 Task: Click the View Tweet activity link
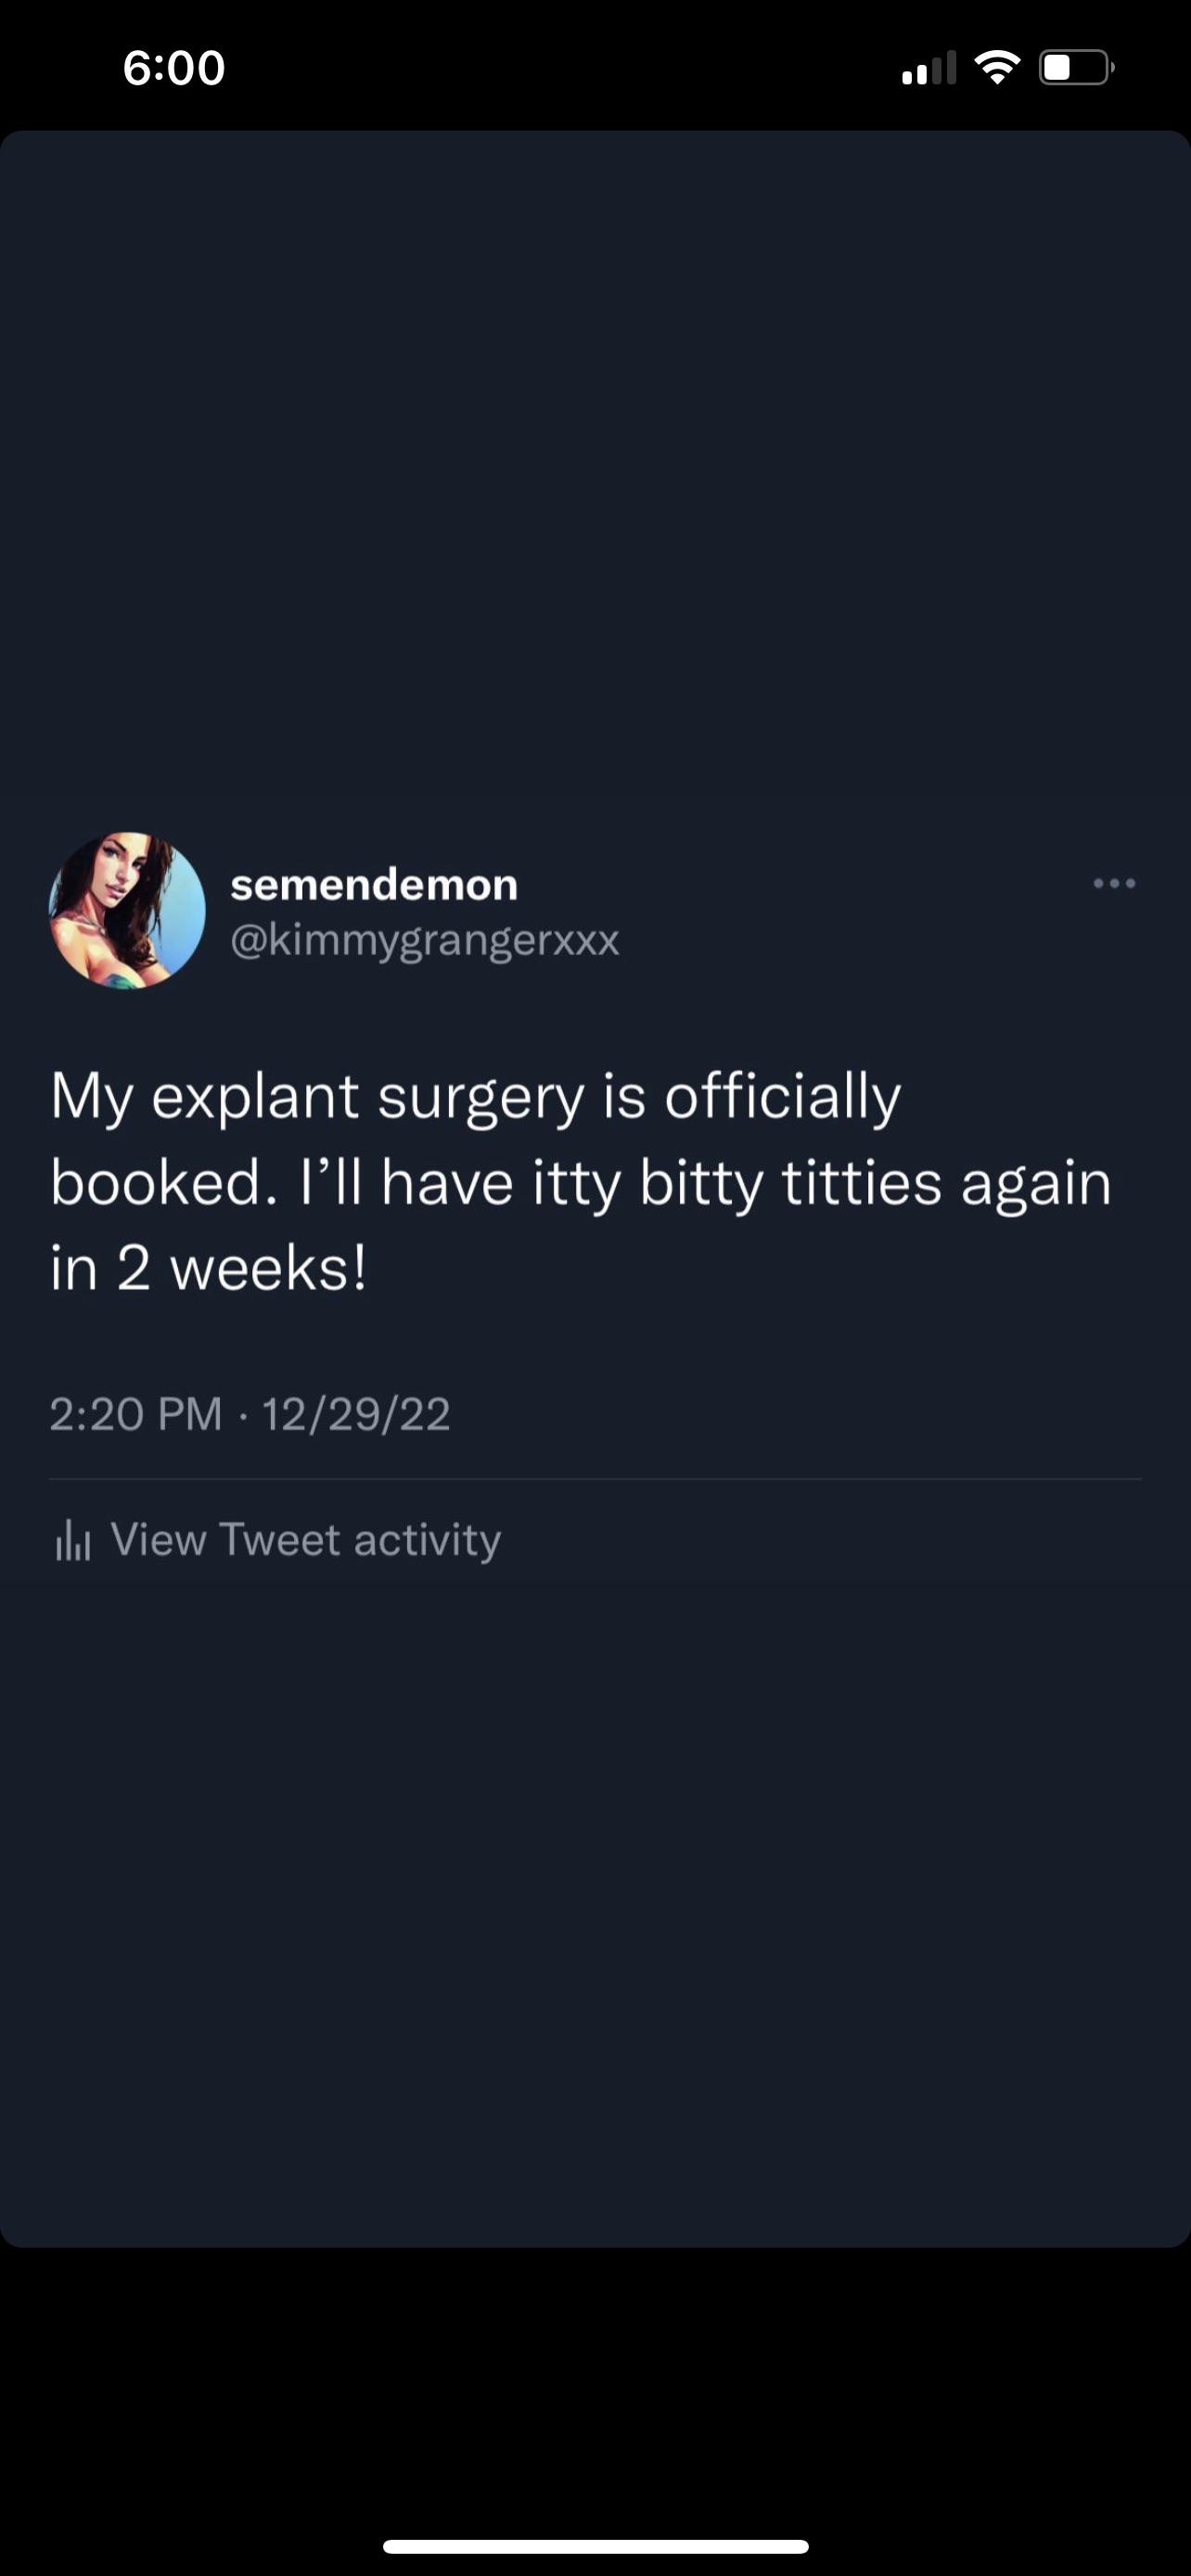305,1539
